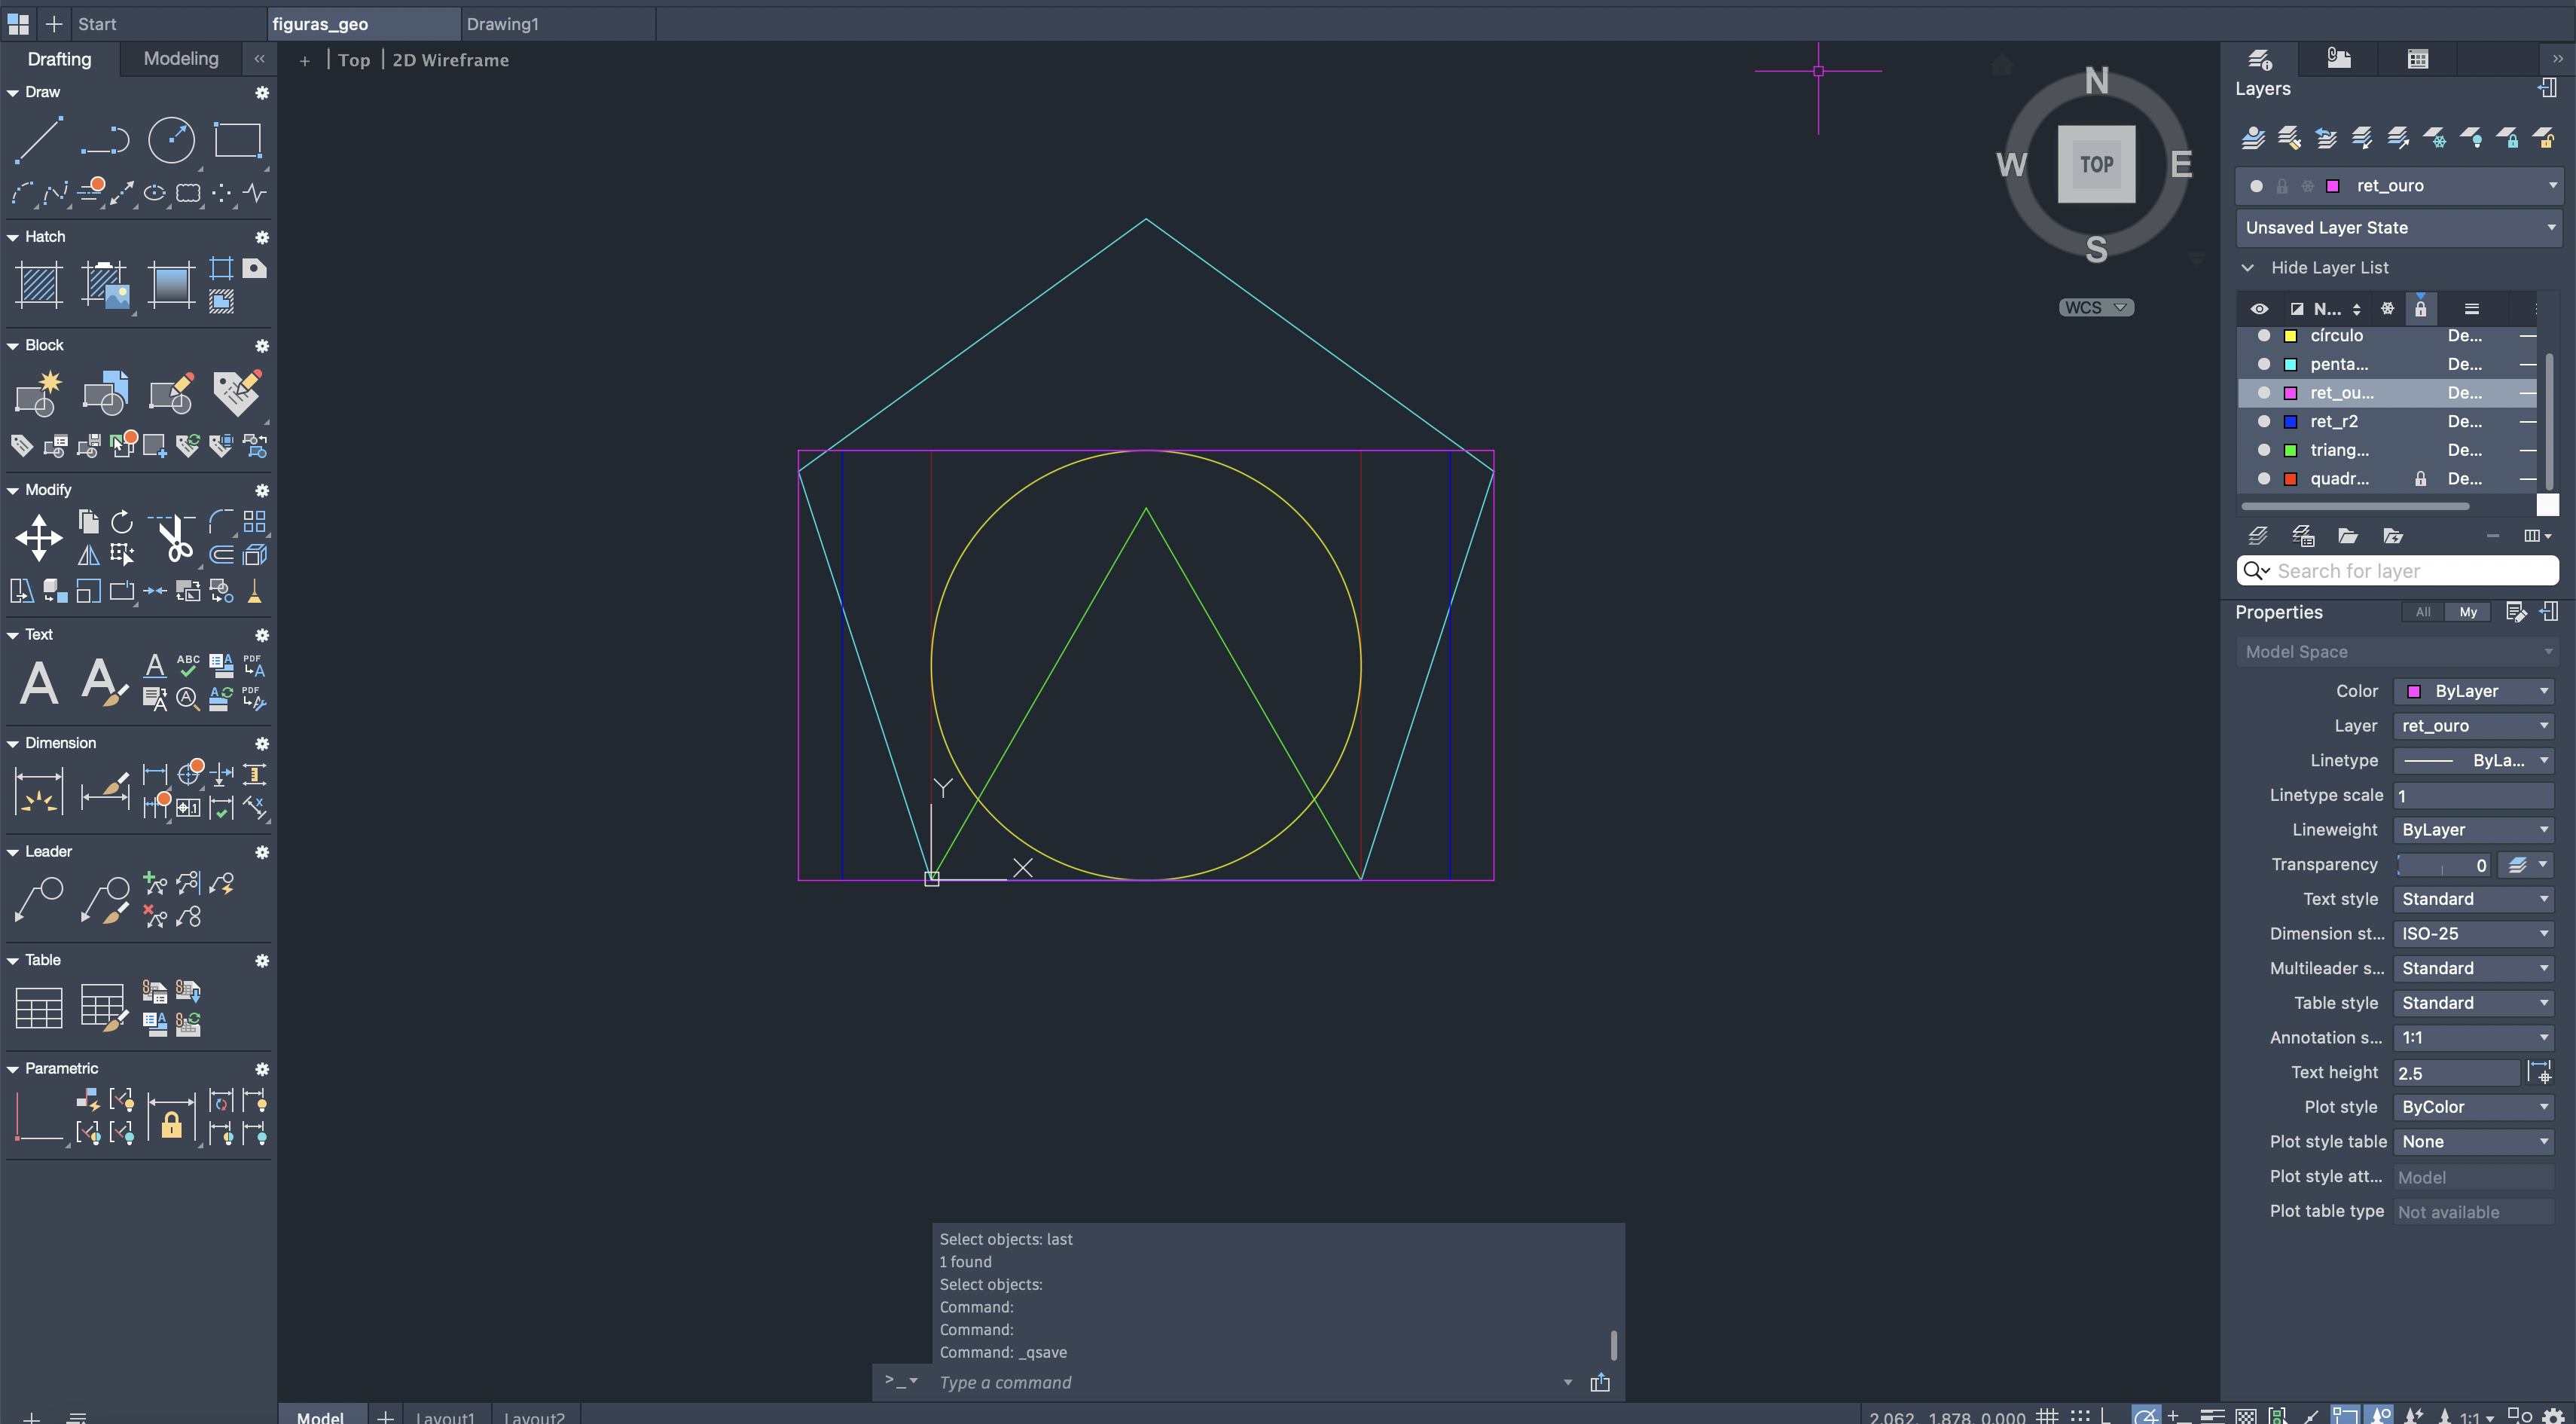2576x1424 pixels.
Task: Click the WCS coordinate system button
Action: pos(2095,308)
